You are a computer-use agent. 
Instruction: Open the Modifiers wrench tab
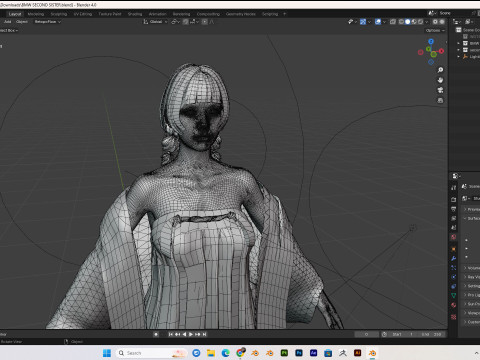[x=454, y=258]
